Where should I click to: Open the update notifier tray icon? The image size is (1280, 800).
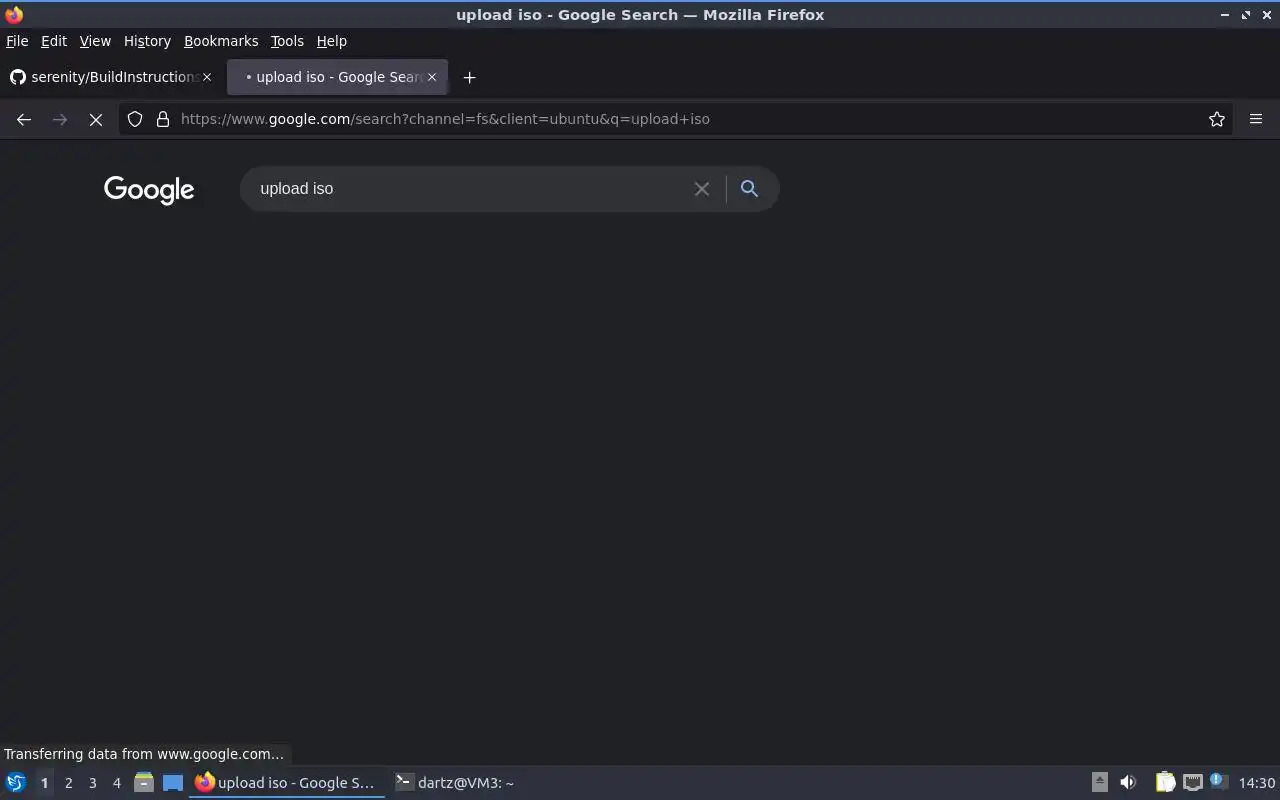1219,781
